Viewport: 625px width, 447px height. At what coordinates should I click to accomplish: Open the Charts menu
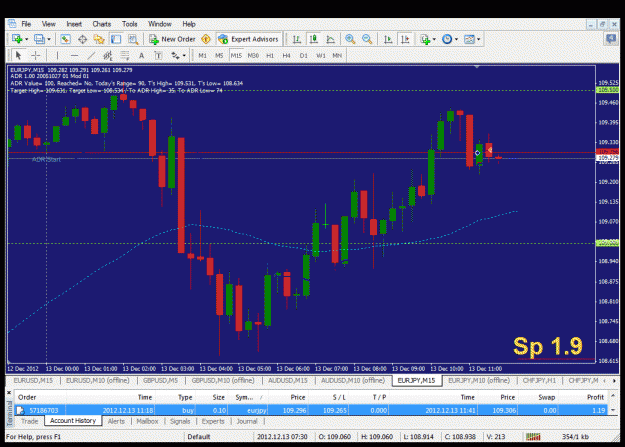click(102, 24)
